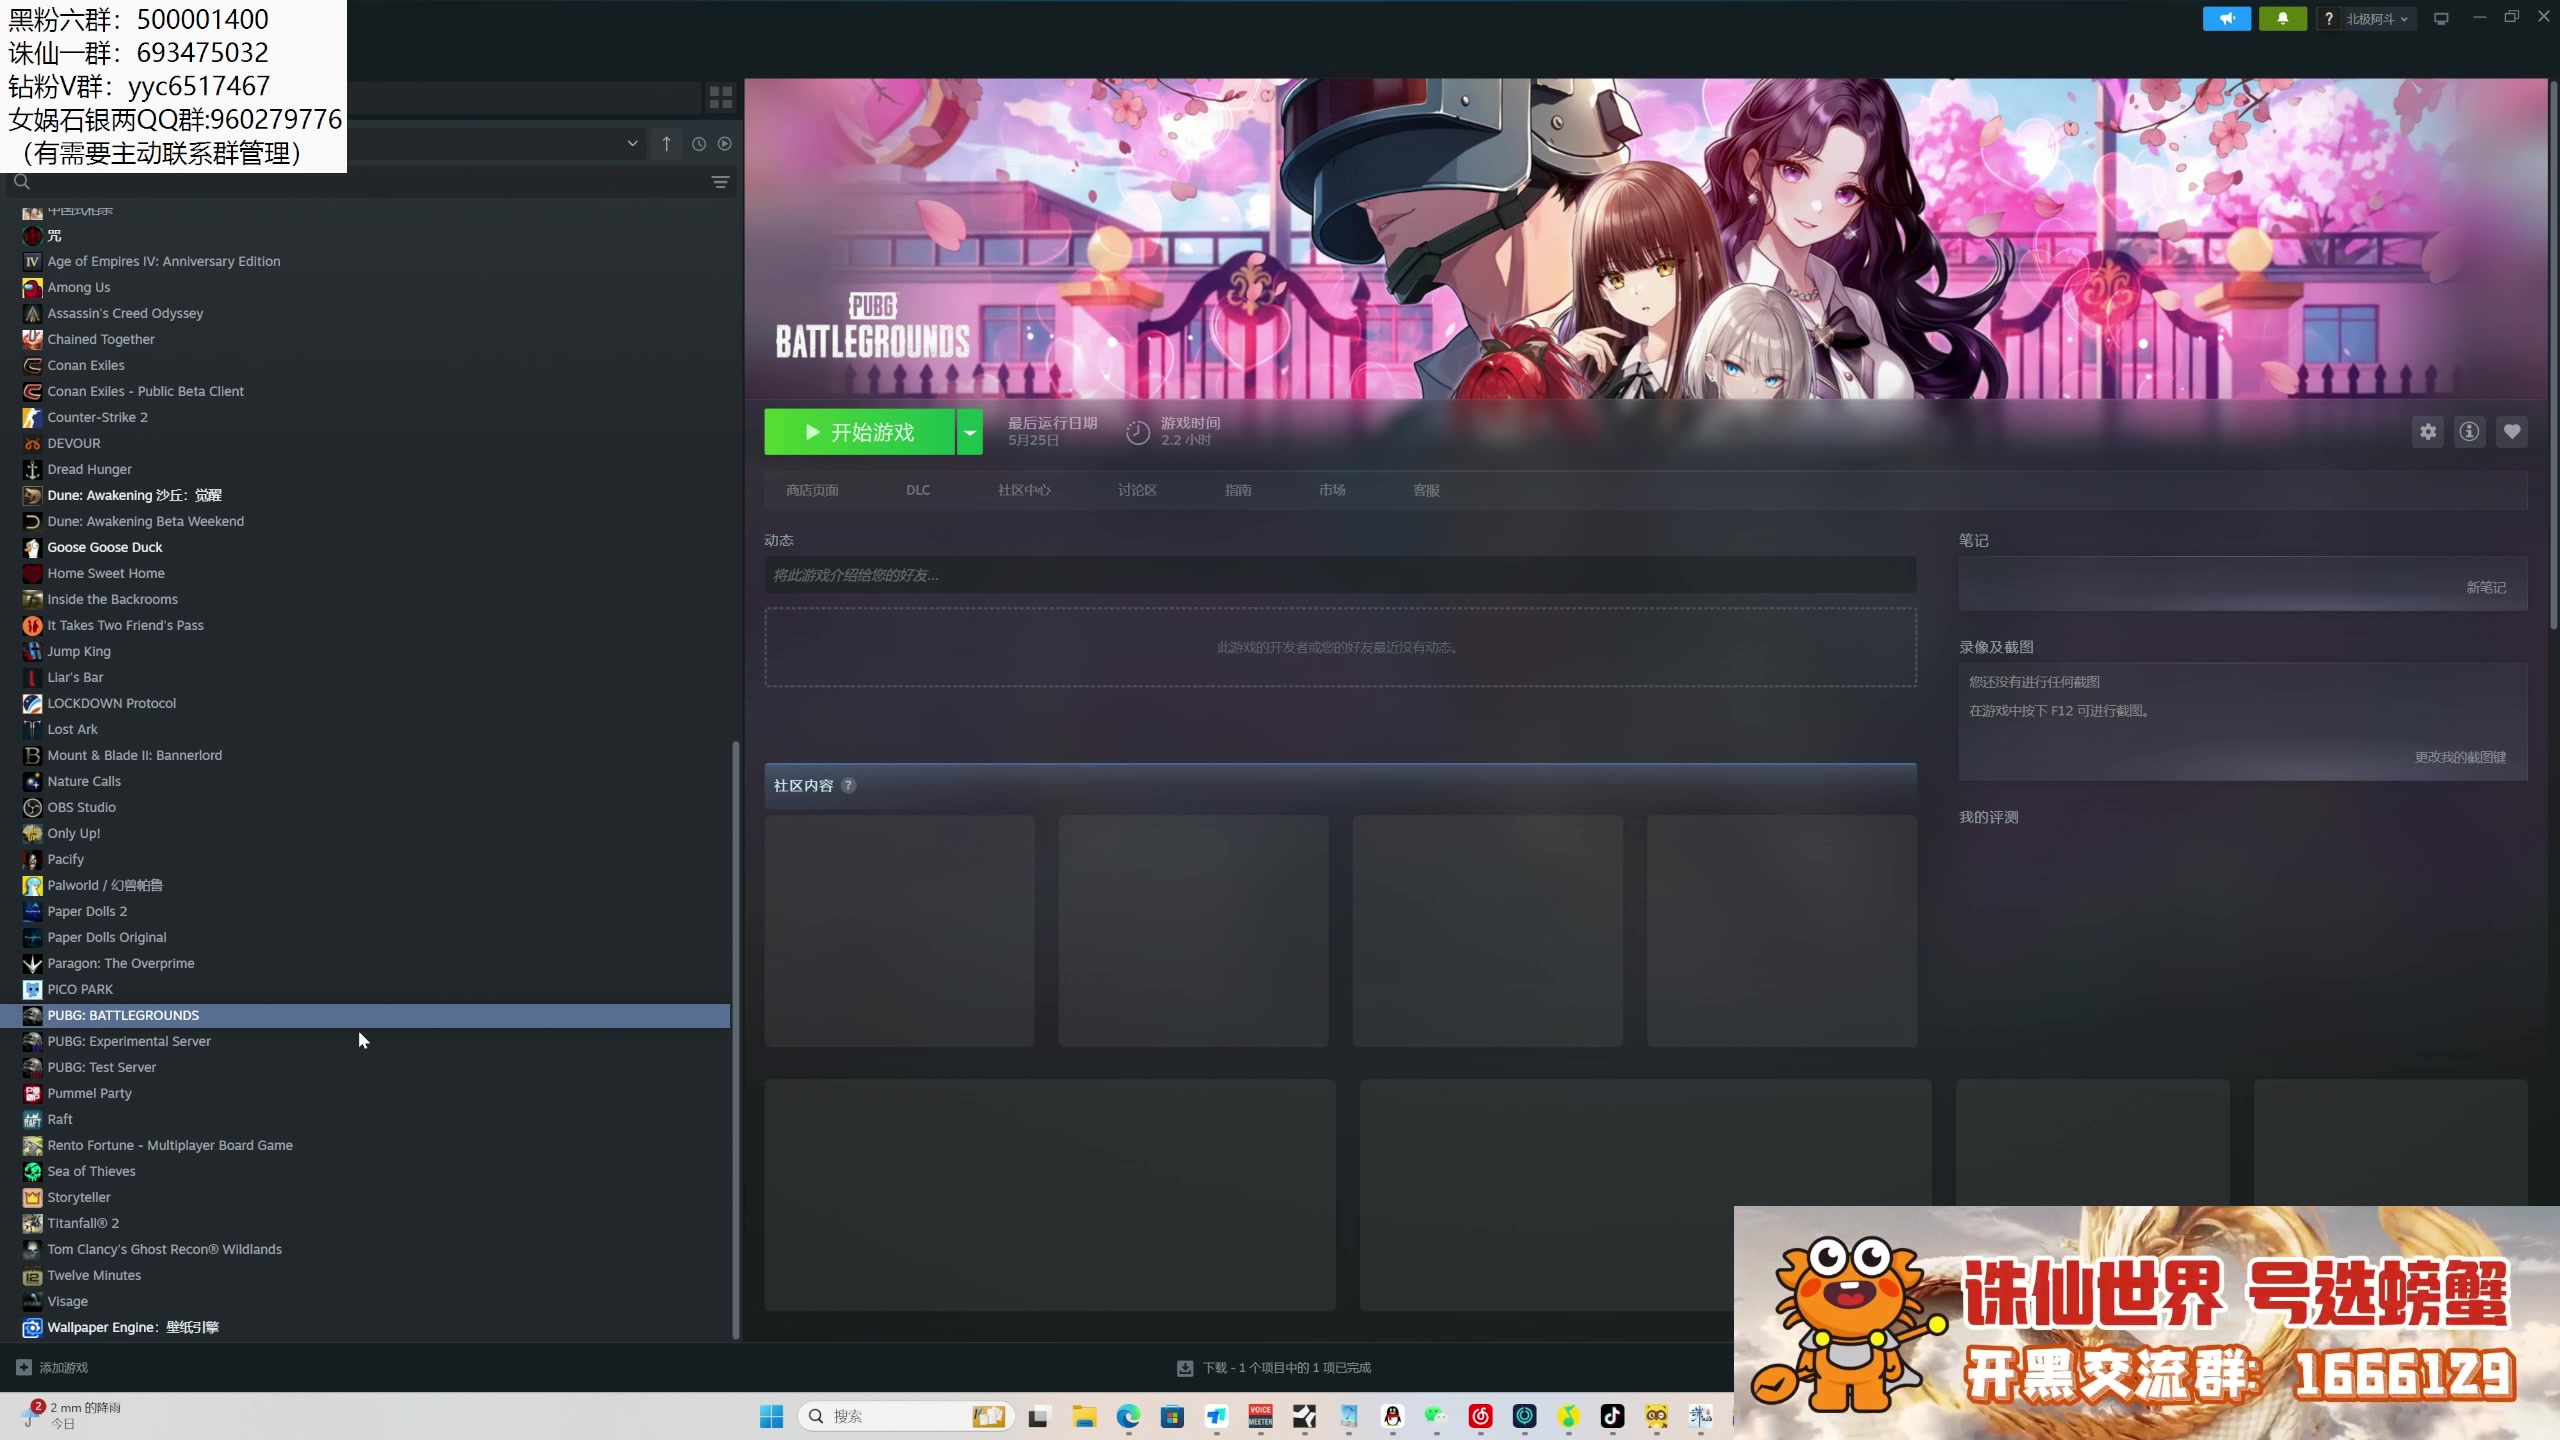This screenshot has width=2560, height=1440.
Task: Open the 社区内容 help question mark
Action: (848, 785)
